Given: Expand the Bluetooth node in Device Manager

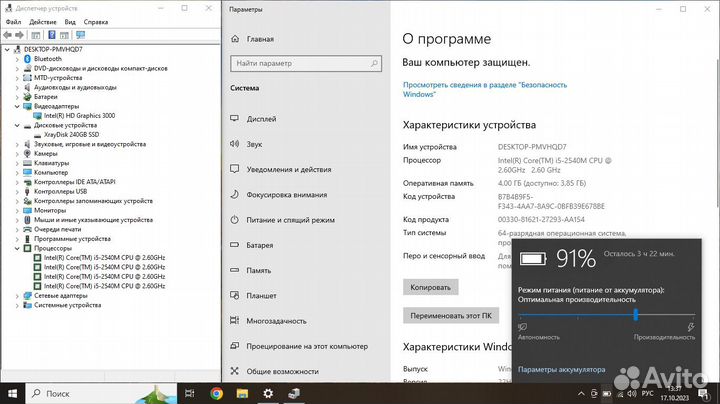Looking at the screenshot, I should pyautogui.click(x=17, y=59).
